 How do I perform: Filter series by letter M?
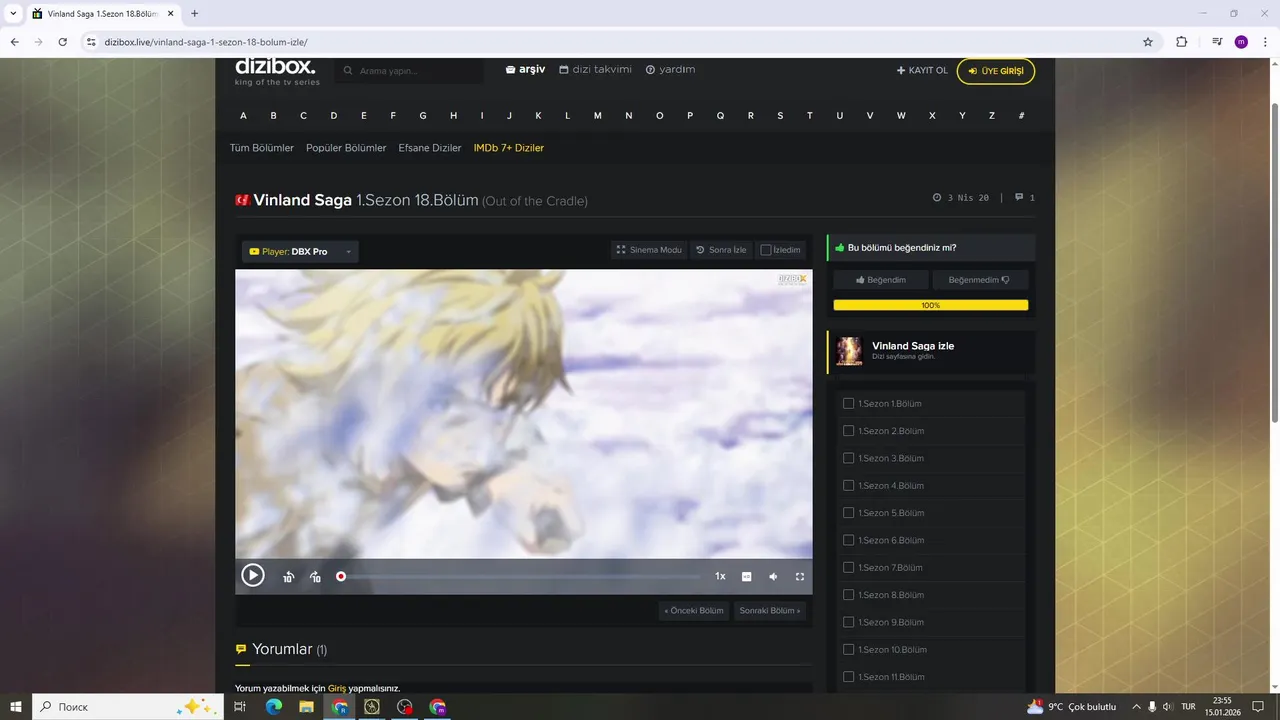598,116
